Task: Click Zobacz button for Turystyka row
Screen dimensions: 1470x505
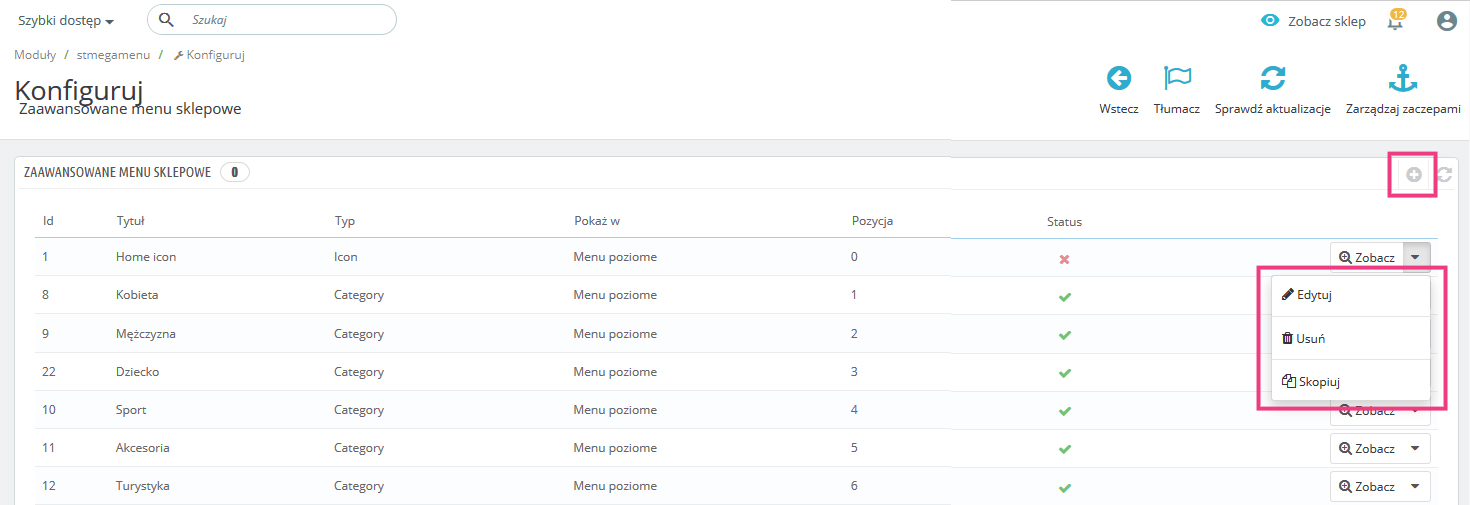Action: [x=1367, y=487]
